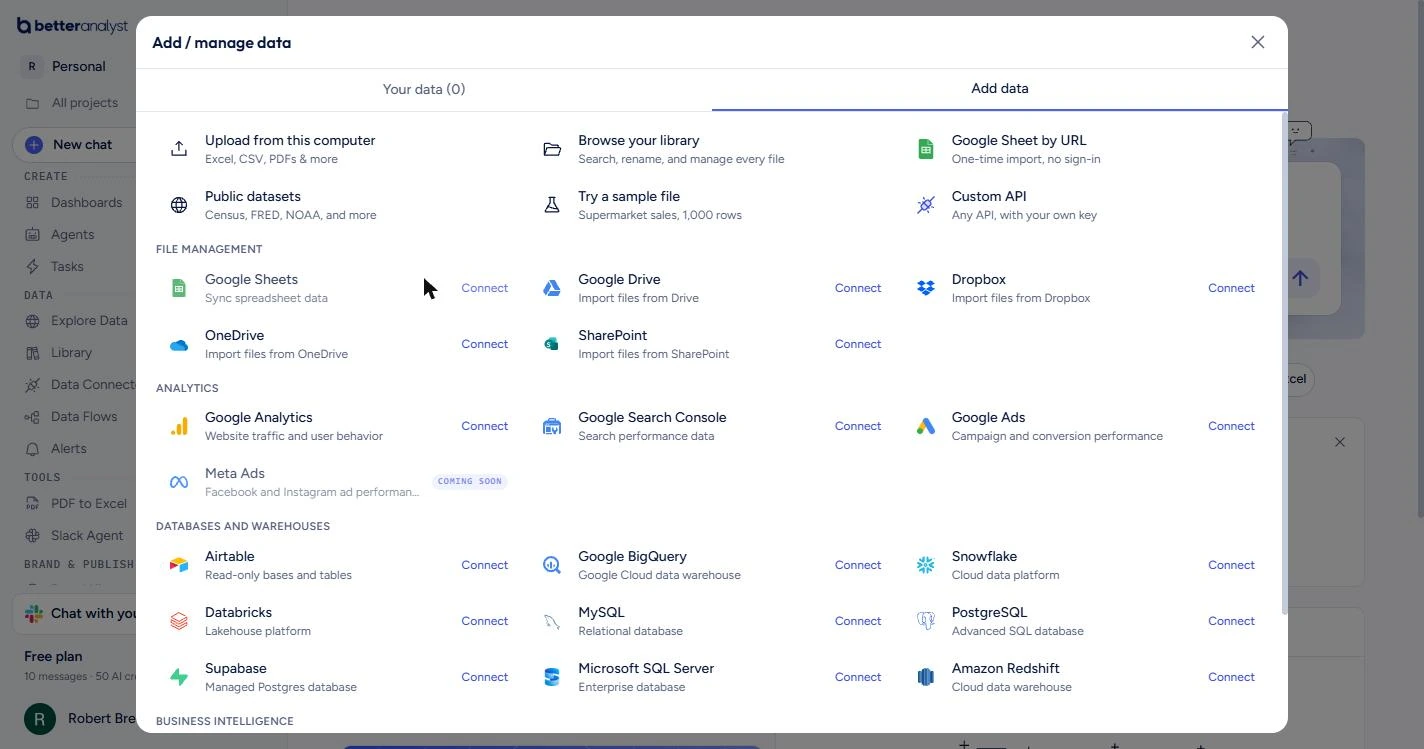Switch to the Your data (0) tab

(x=424, y=89)
